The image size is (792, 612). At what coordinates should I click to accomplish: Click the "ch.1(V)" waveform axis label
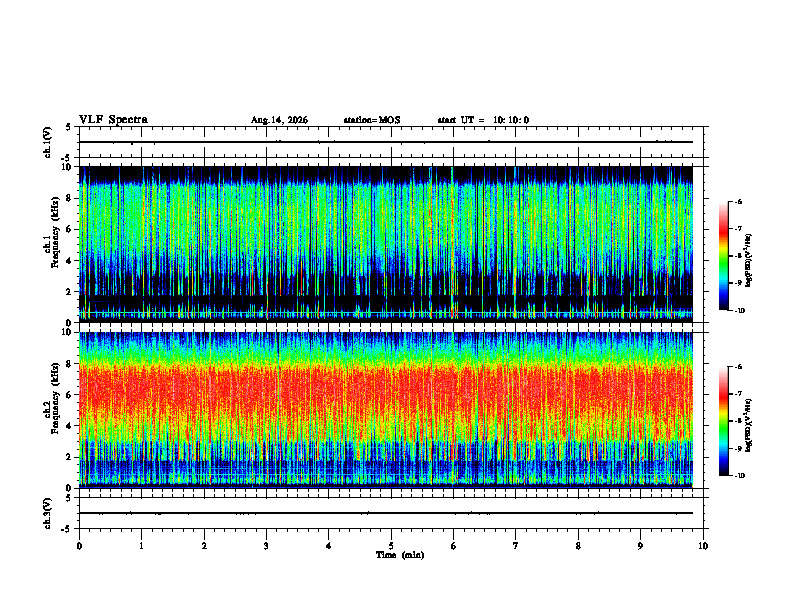click(48, 142)
